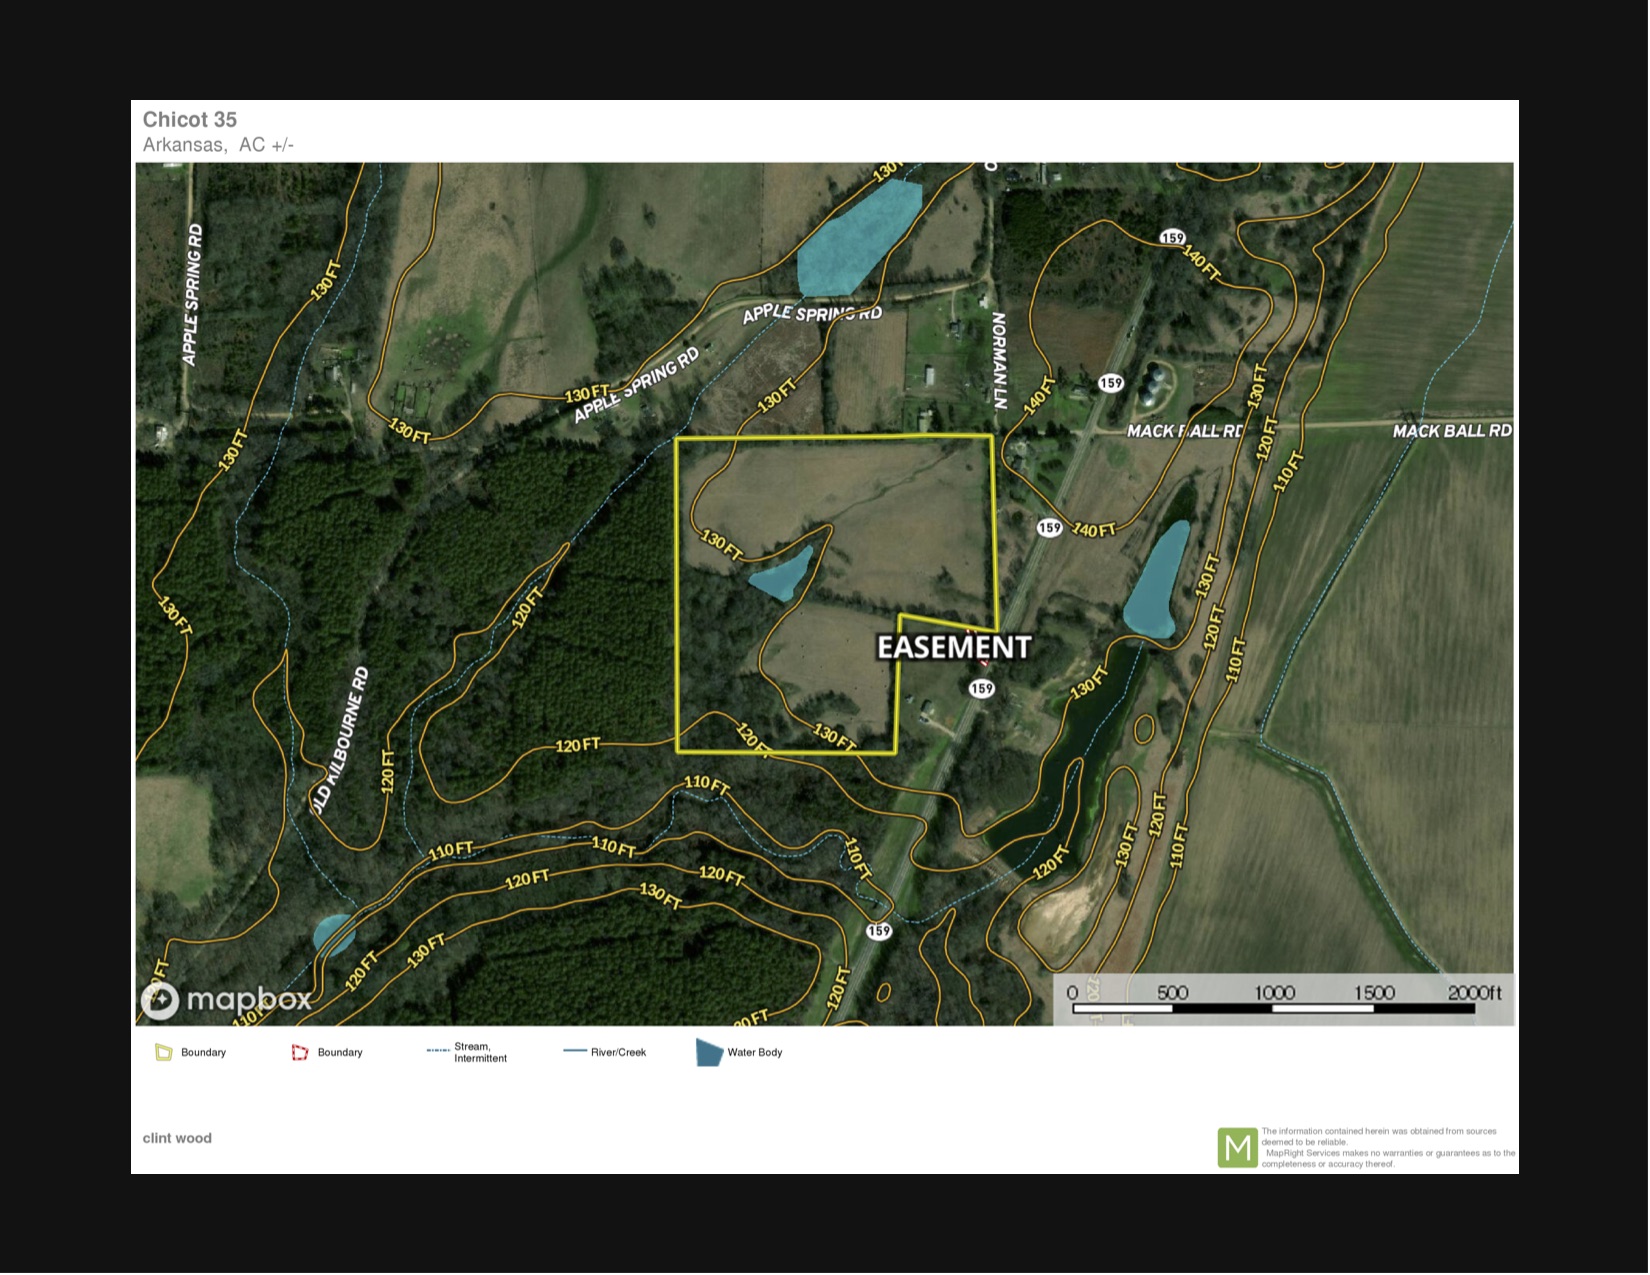Click the green MapRight M logo

point(1237,1148)
